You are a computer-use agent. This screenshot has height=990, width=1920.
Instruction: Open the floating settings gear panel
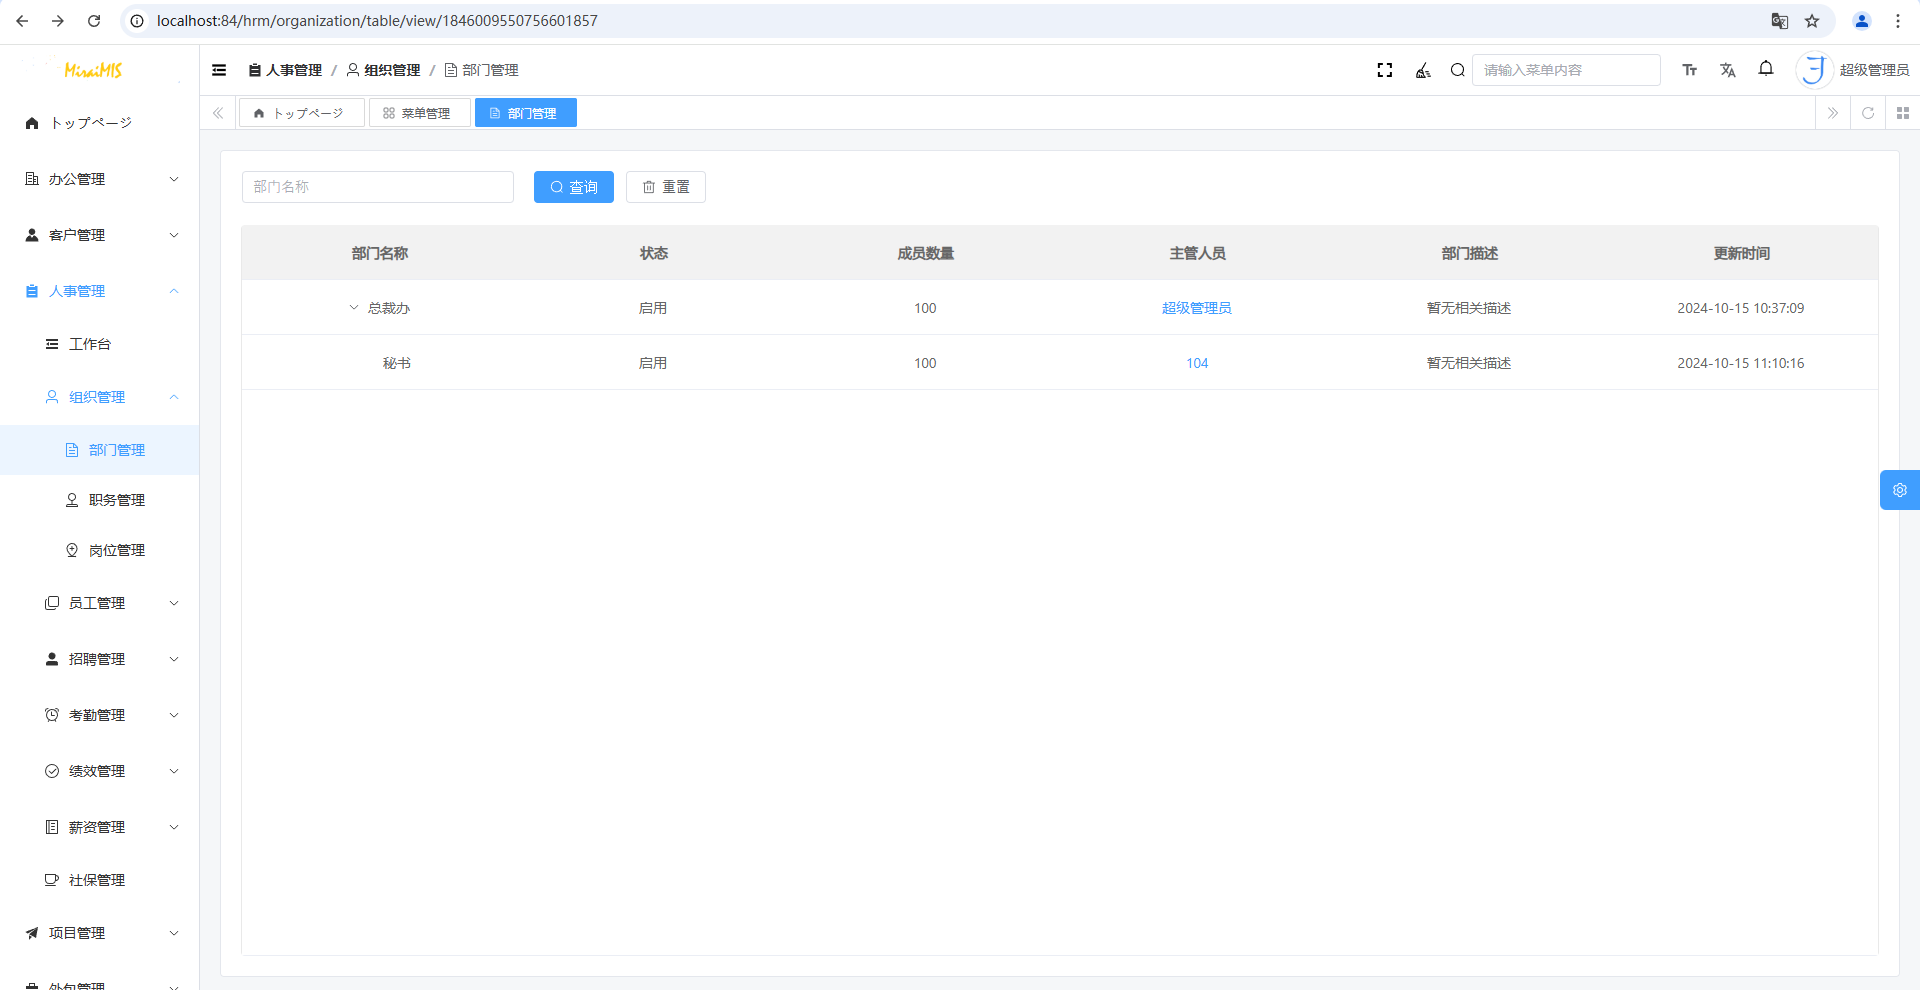(x=1899, y=490)
